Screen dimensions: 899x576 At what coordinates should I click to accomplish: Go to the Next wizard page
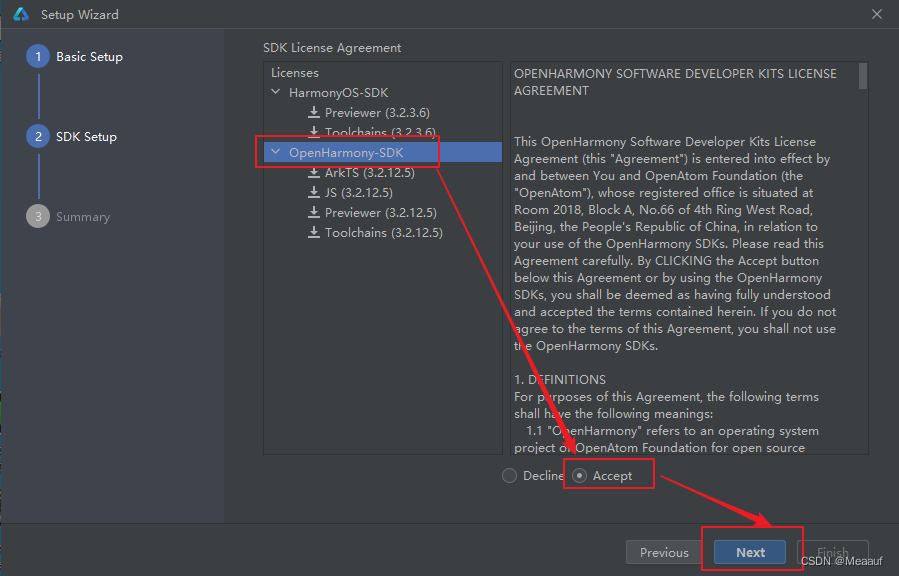[750, 552]
